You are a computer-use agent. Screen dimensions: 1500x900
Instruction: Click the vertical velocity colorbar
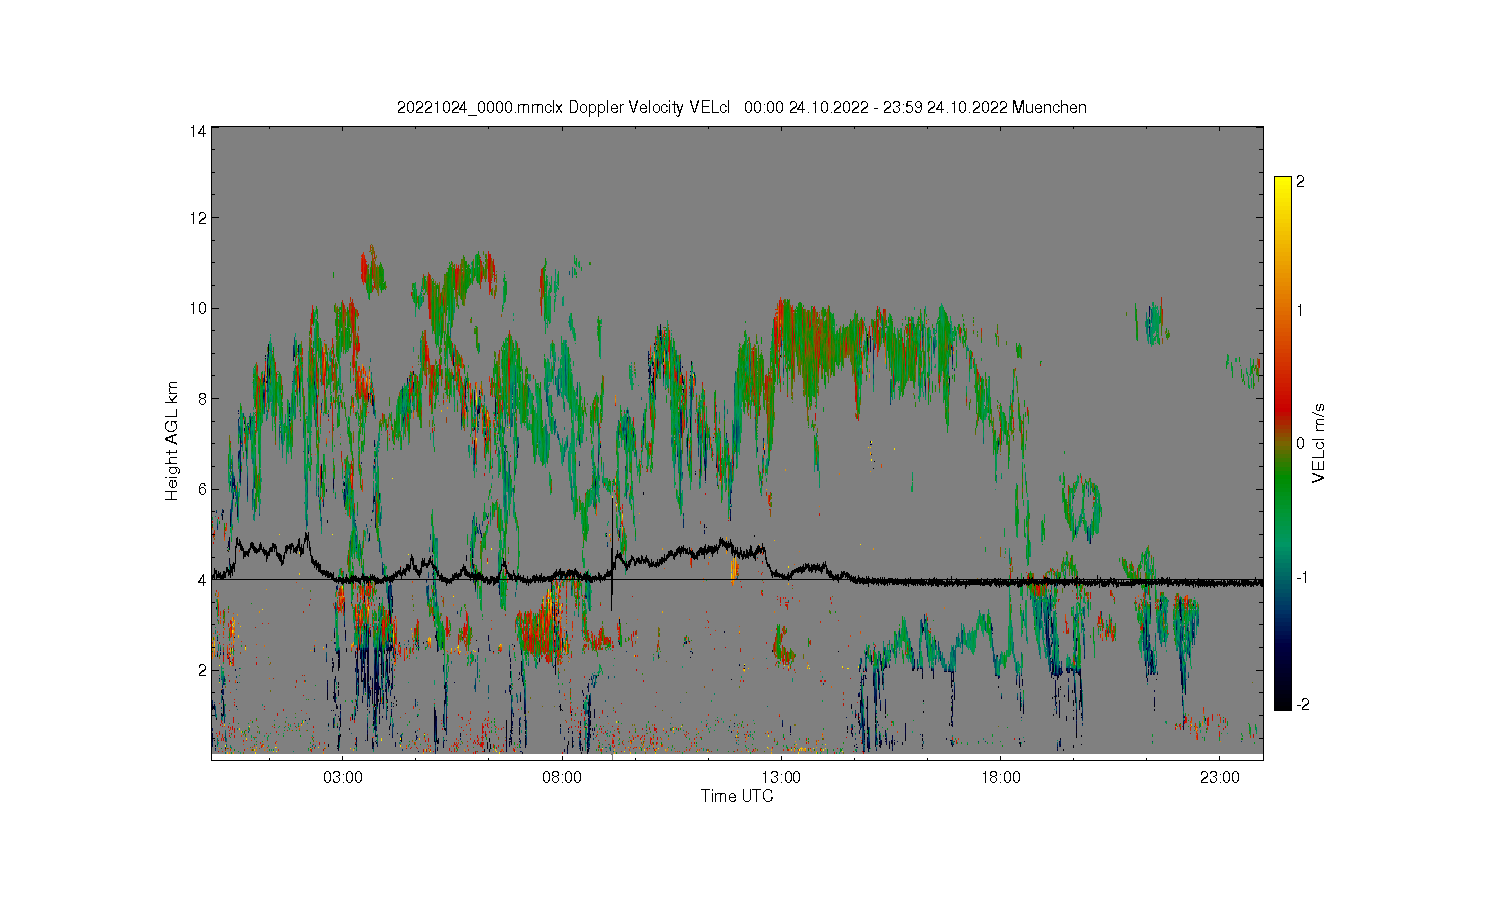(x=1283, y=443)
